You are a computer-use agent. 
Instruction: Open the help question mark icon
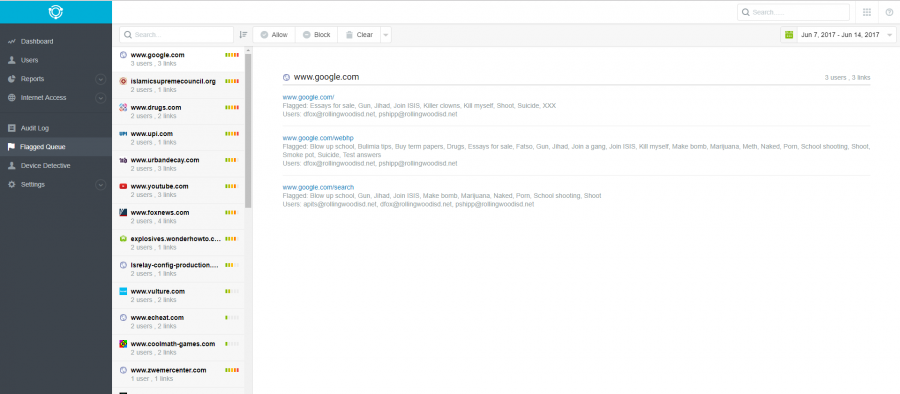pos(889,12)
